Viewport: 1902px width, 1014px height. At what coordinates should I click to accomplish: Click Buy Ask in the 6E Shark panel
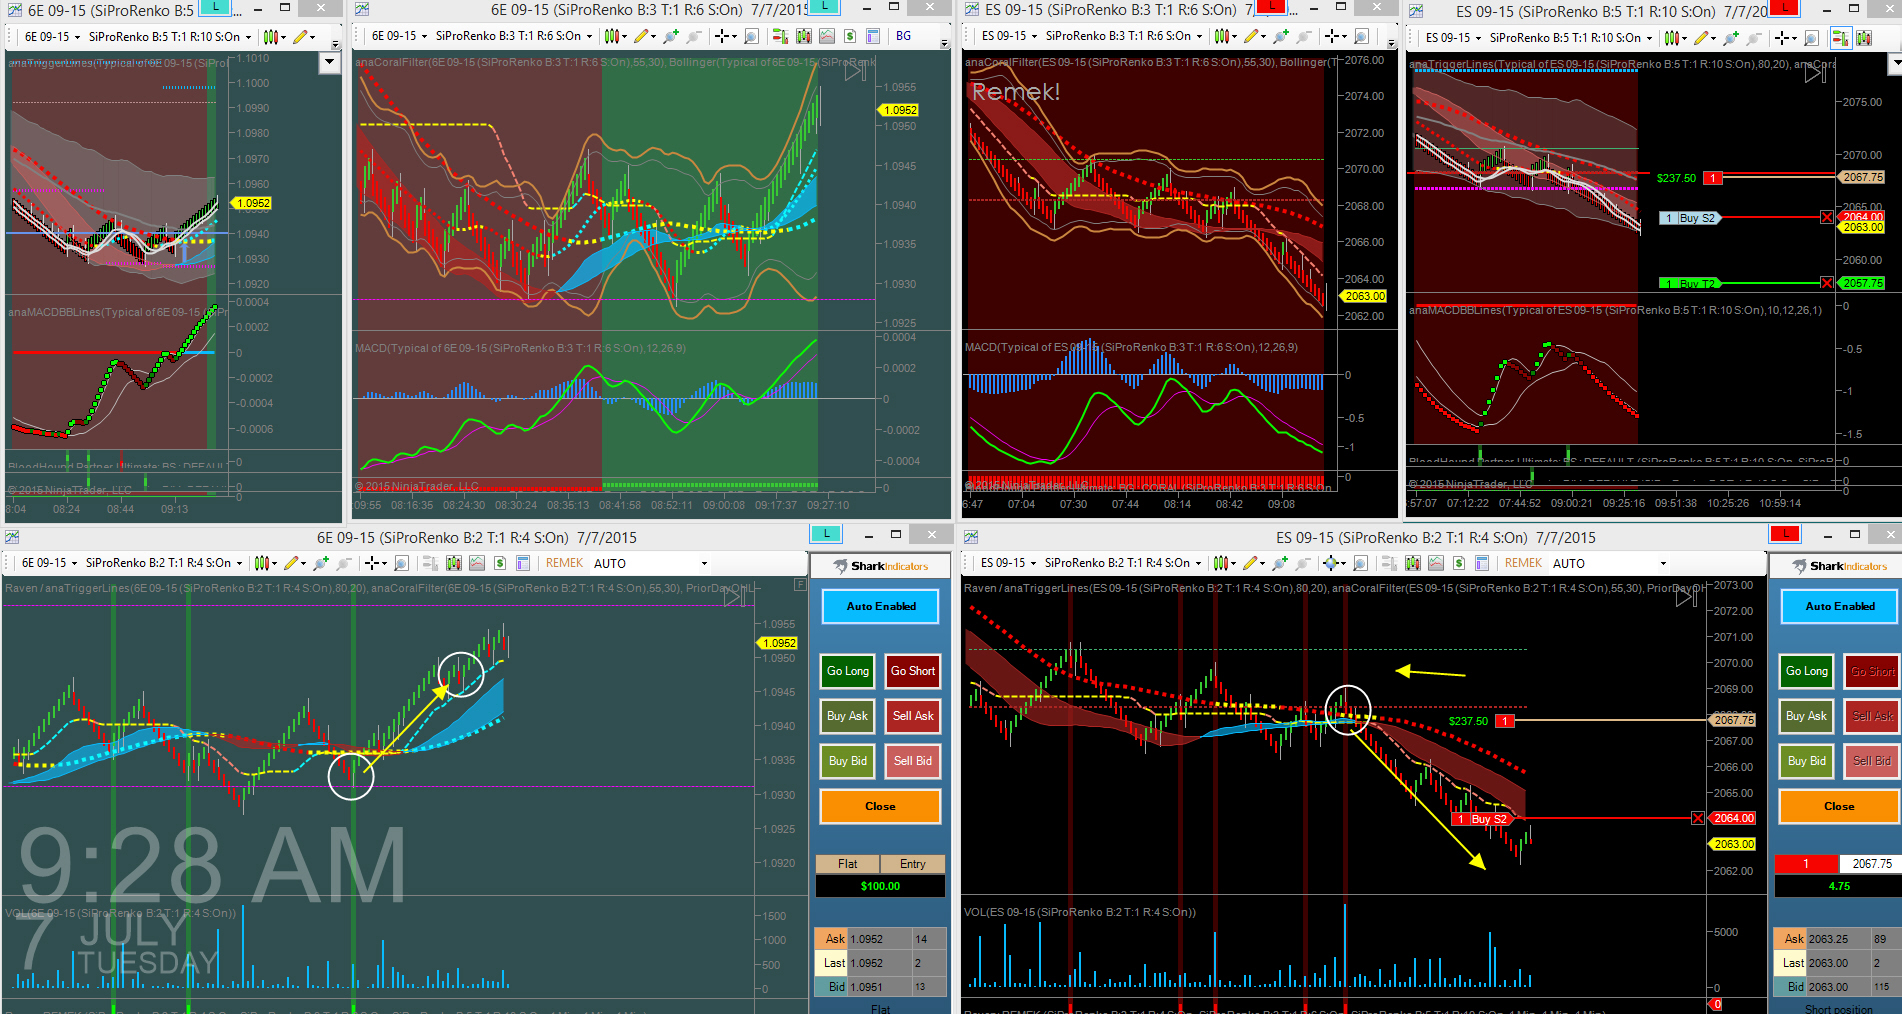[848, 716]
